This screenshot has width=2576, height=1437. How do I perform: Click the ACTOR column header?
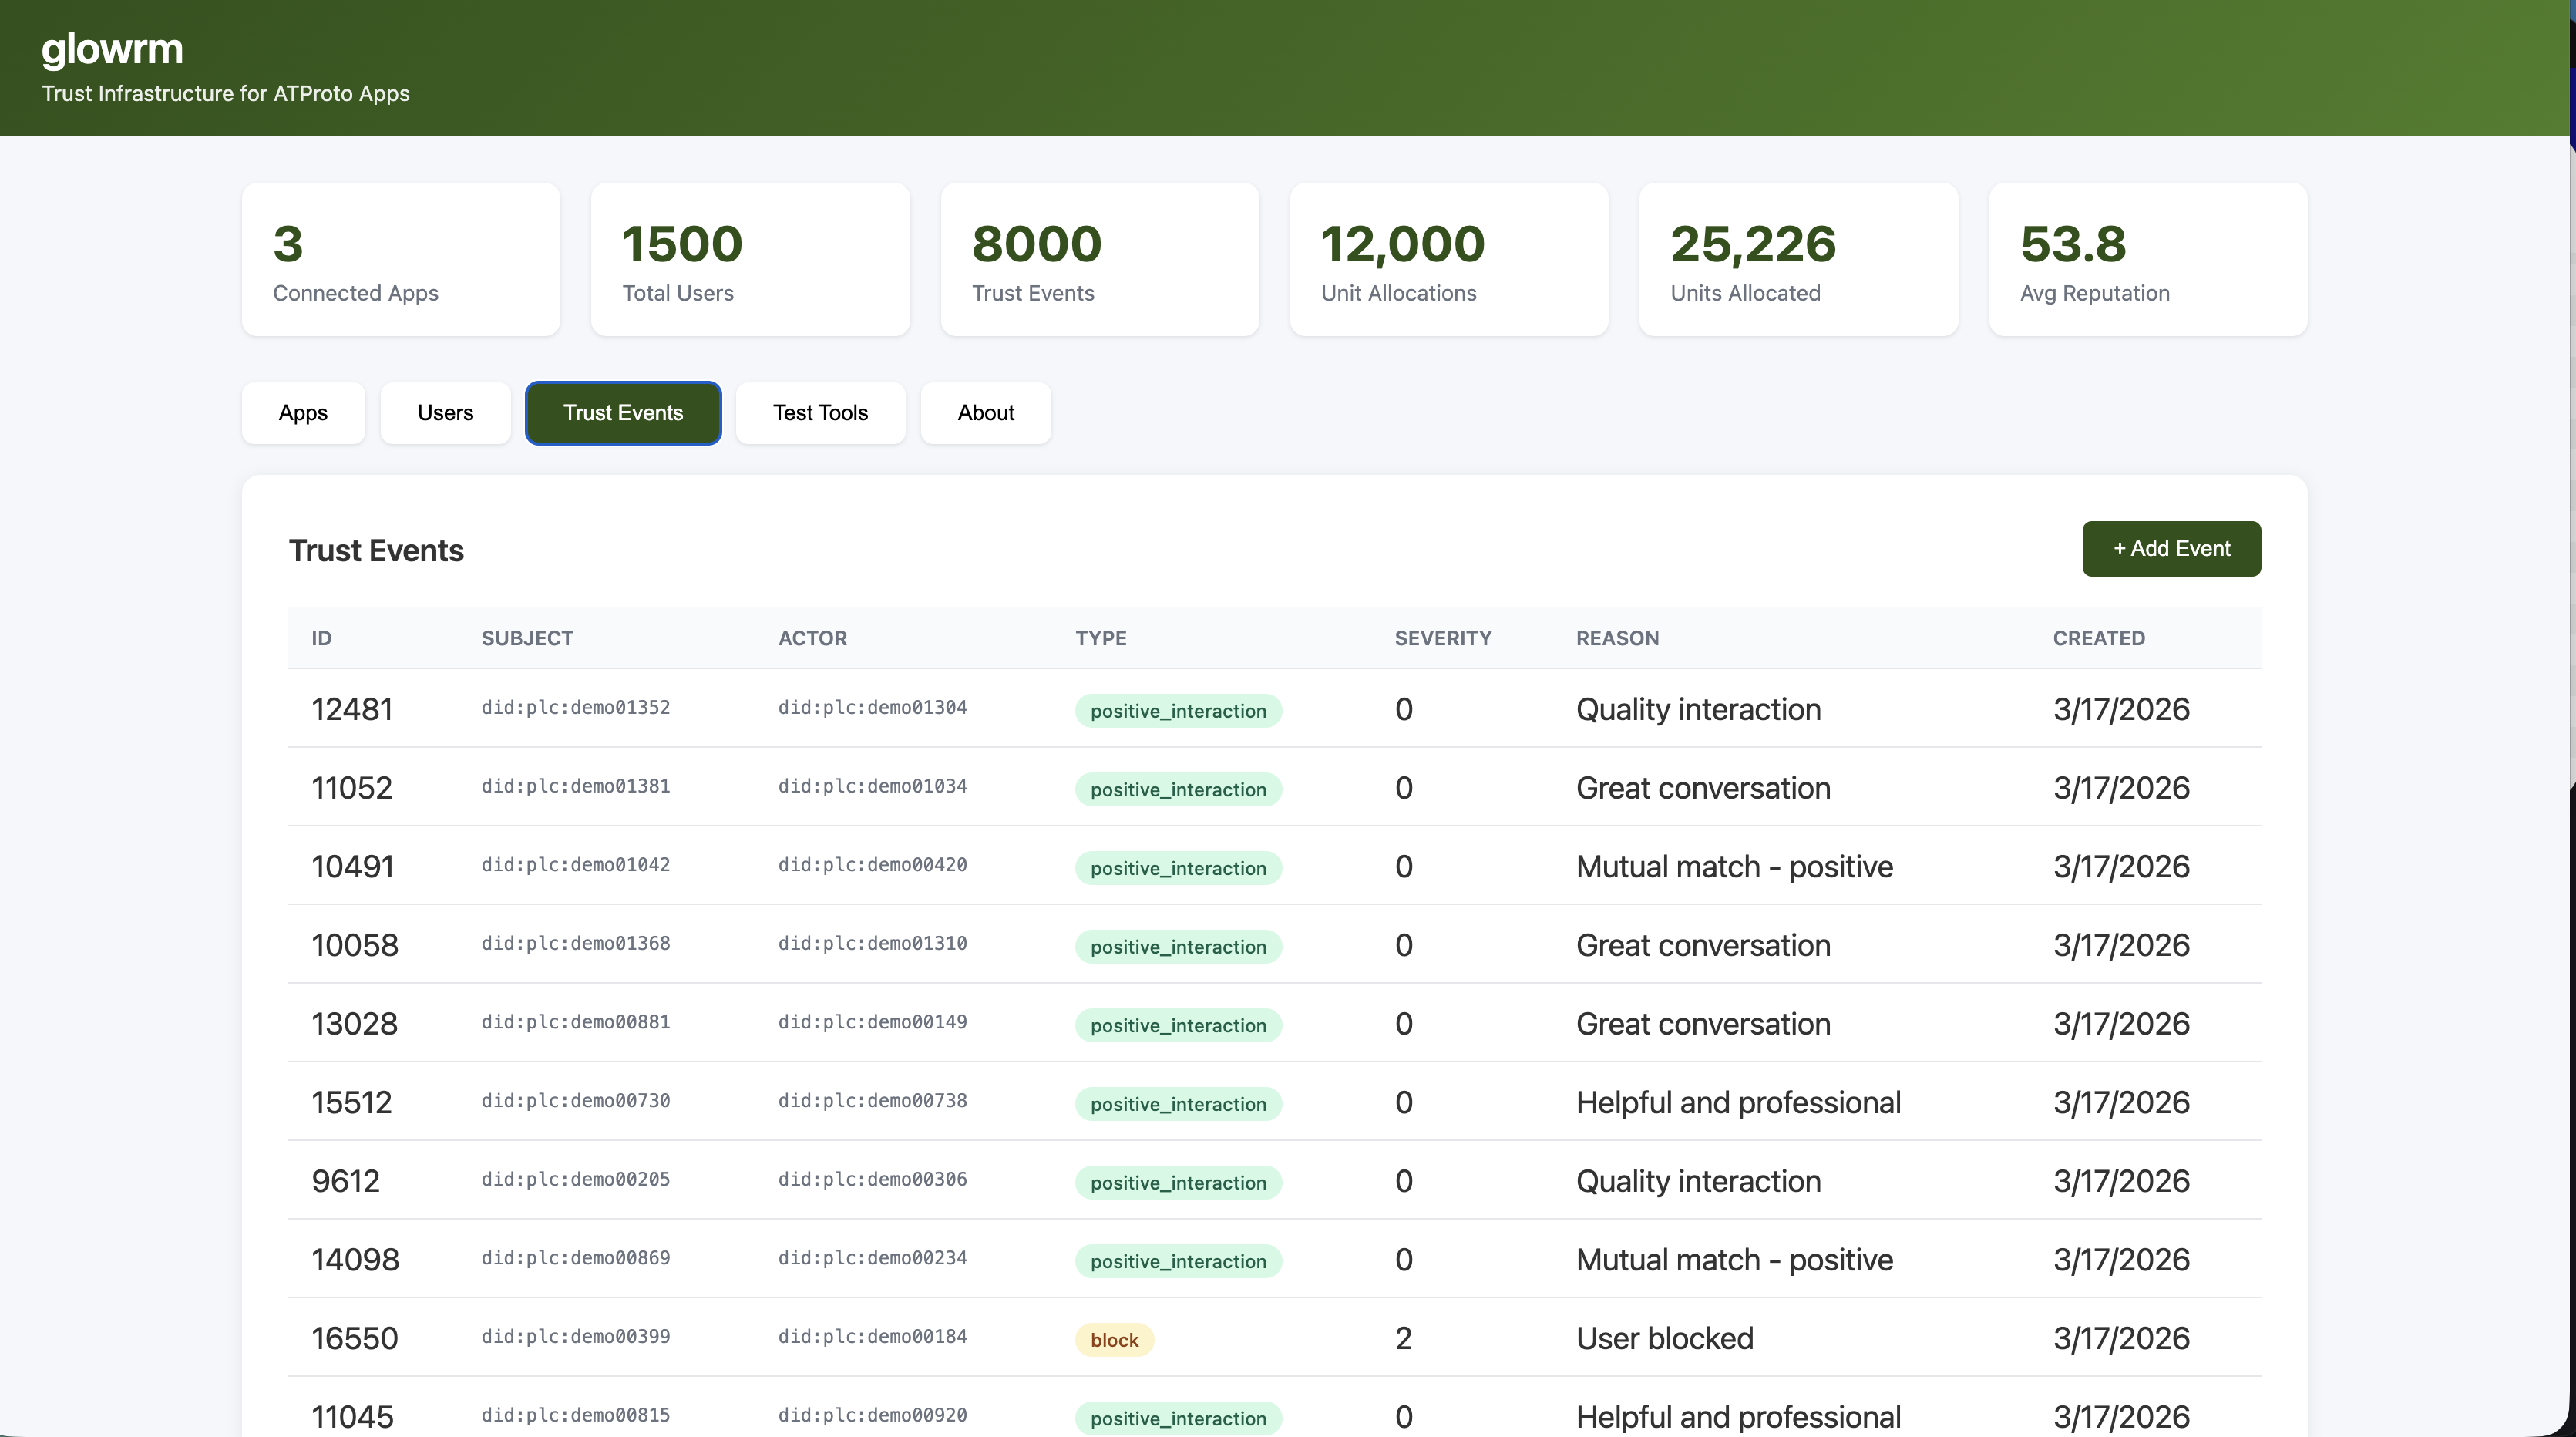click(x=812, y=638)
